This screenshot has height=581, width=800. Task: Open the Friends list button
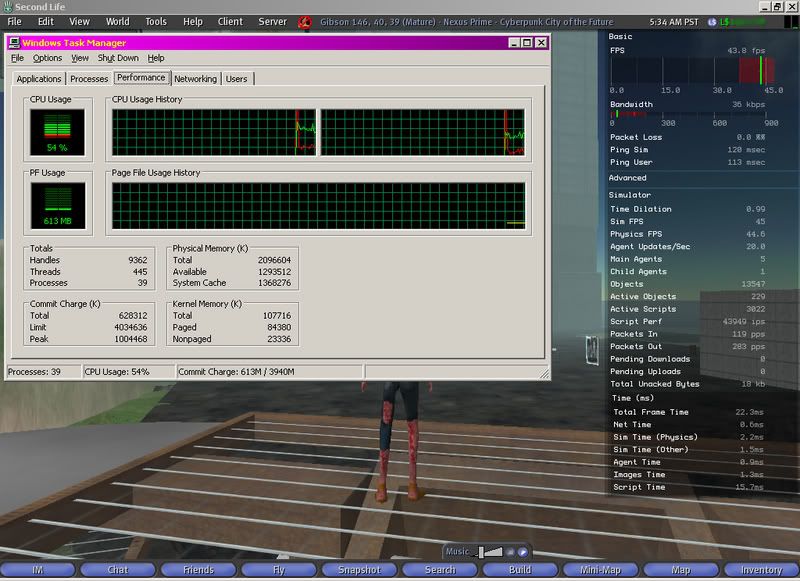[198, 570]
